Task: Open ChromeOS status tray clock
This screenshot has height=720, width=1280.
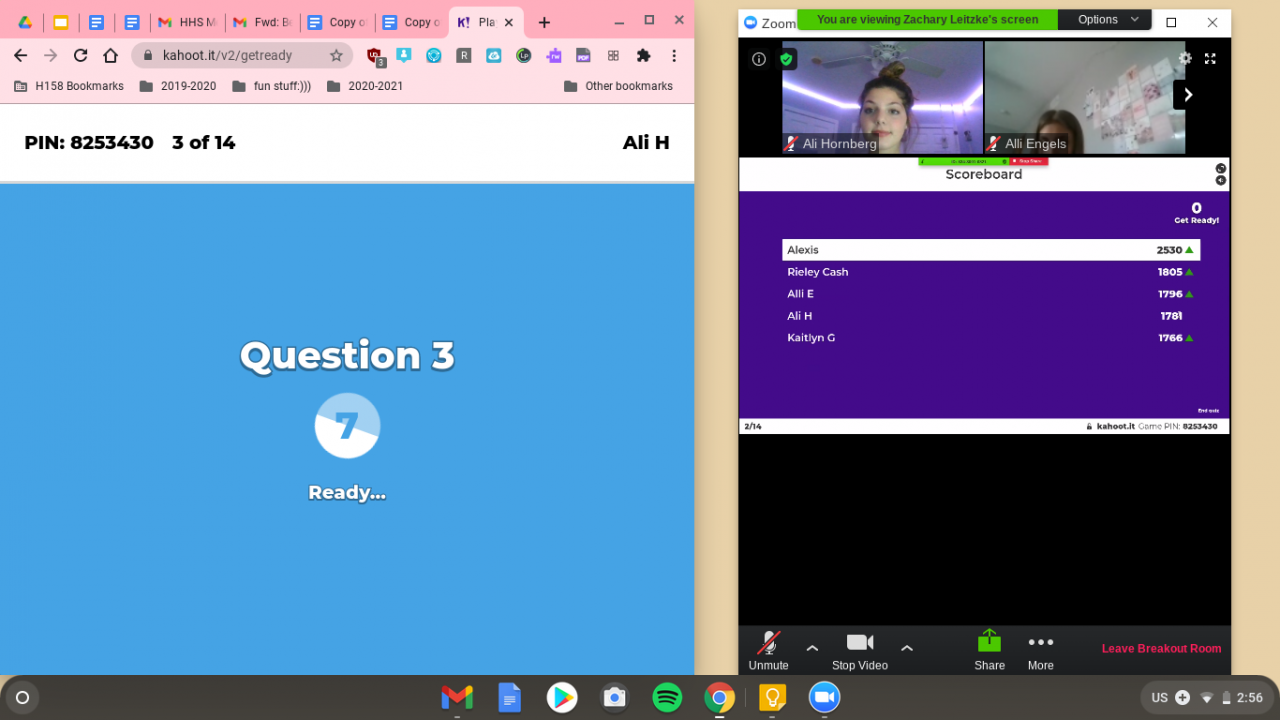Action: (x=1250, y=698)
